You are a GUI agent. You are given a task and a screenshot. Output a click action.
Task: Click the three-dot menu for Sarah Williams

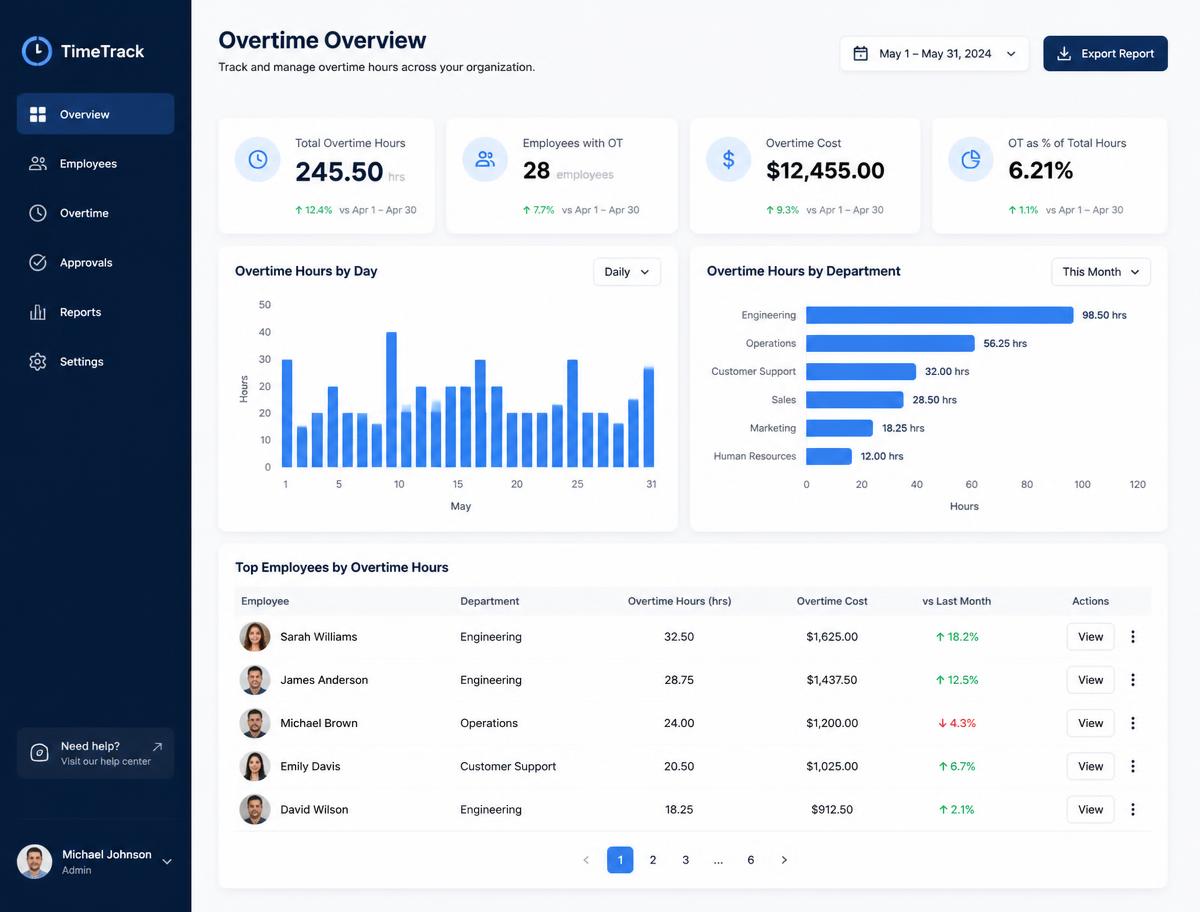(x=1133, y=637)
